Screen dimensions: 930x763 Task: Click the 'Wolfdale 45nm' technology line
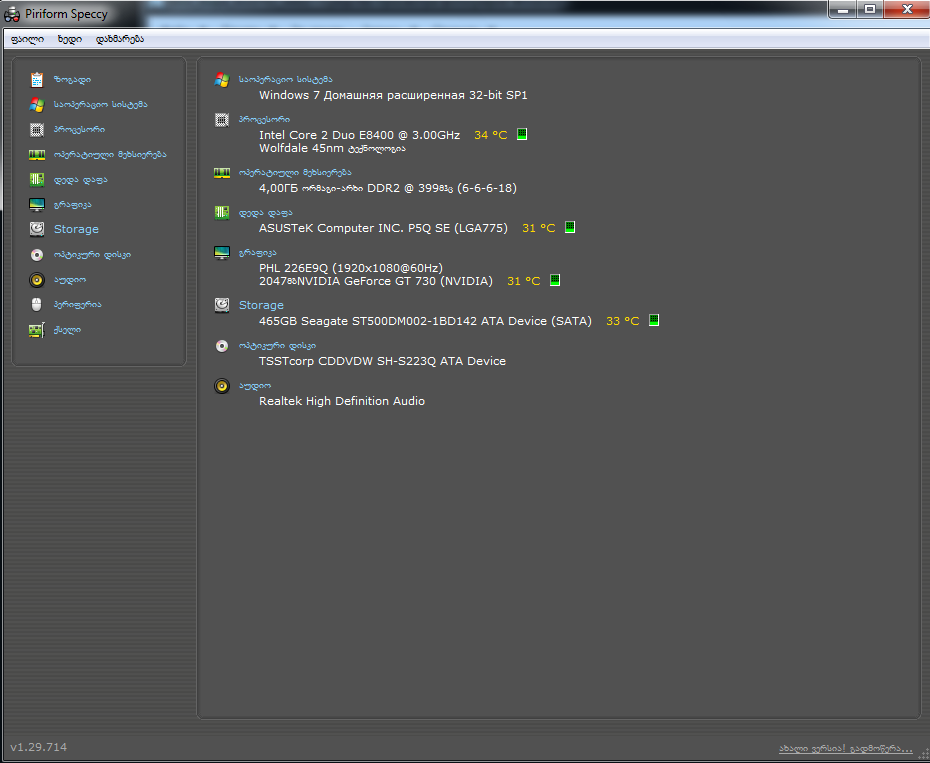(332, 148)
